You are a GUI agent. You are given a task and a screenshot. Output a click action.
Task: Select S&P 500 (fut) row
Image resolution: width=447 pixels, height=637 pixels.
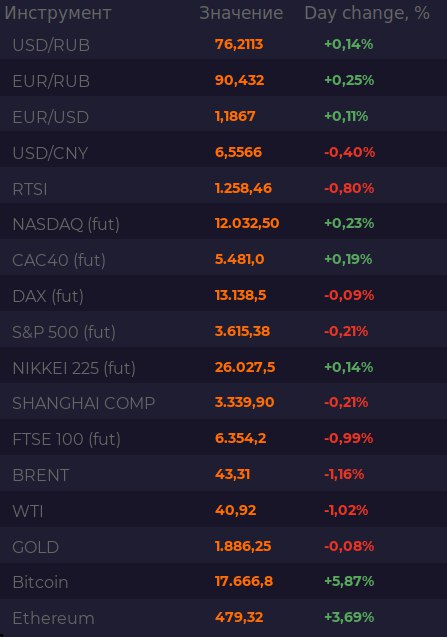pos(224,332)
